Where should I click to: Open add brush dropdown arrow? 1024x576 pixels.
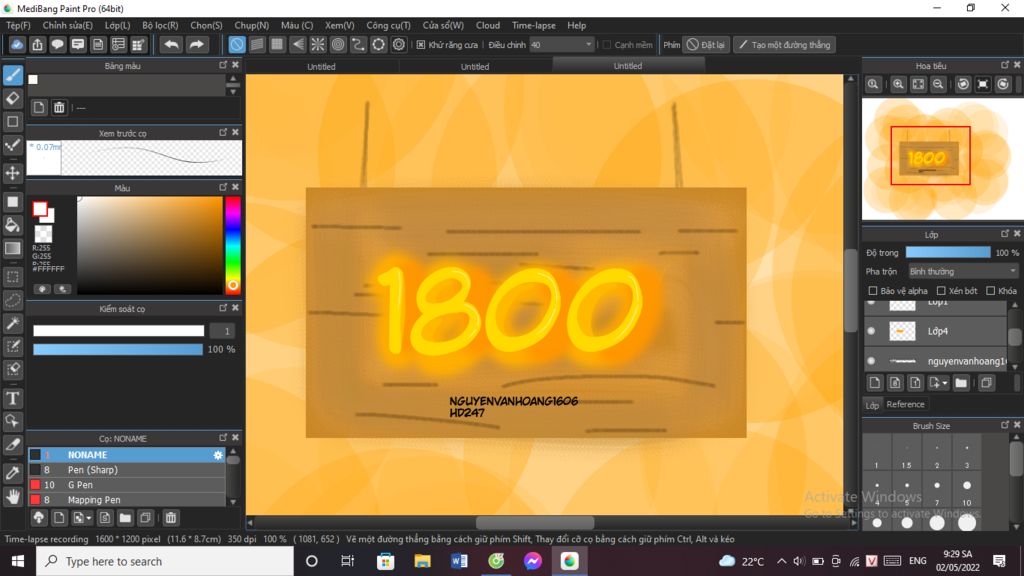[x=89, y=519]
